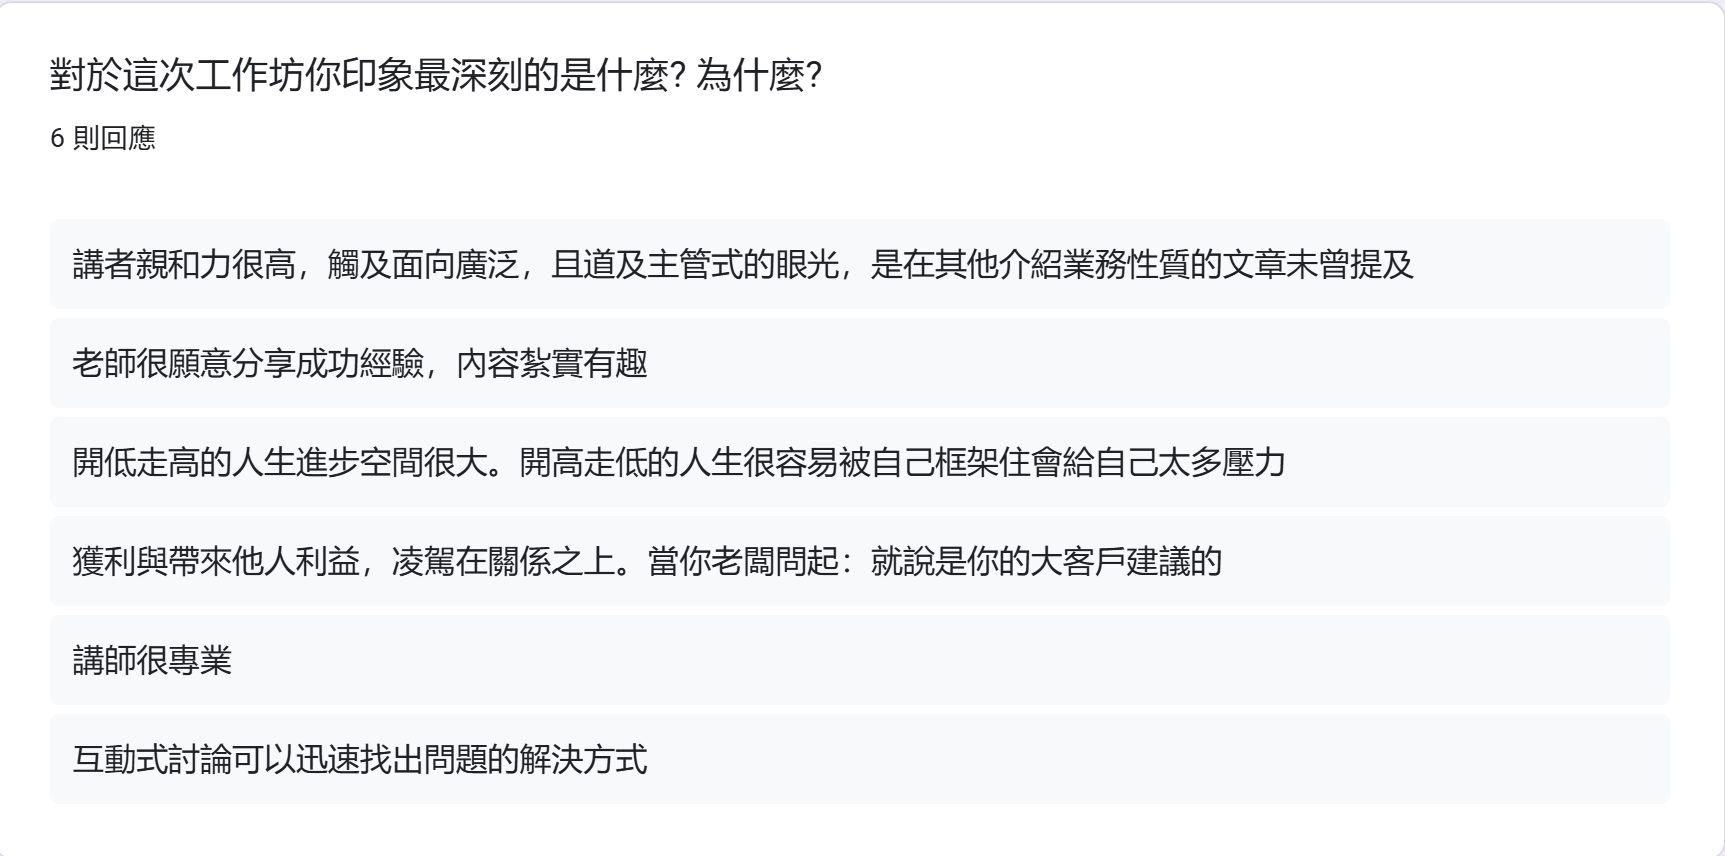Image resolution: width=1725 pixels, height=856 pixels.
Task: Click the phrase 大客戶建議的
Action: (1127, 561)
